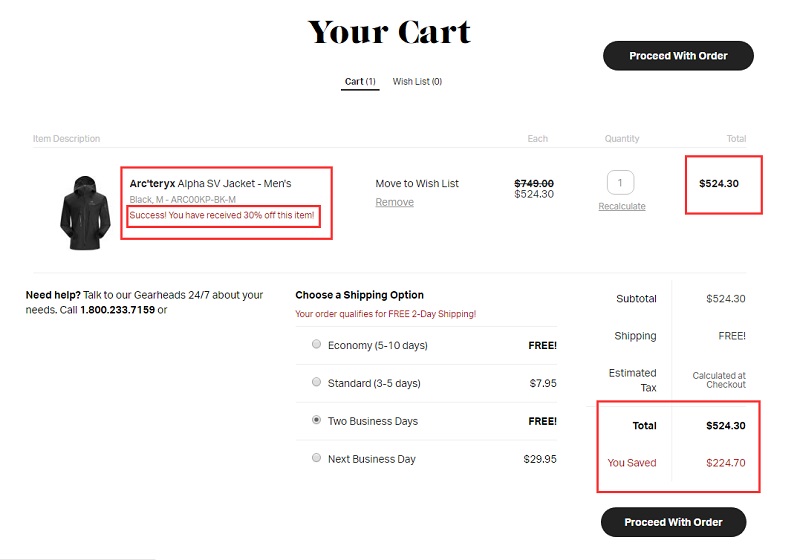
Task: Select Two Business Days shipping
Action: pos(316,420)
